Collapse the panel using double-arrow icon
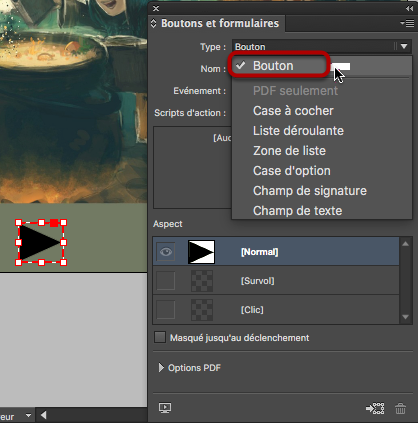This screenshot has width=418, height=423. coord(410,8)
